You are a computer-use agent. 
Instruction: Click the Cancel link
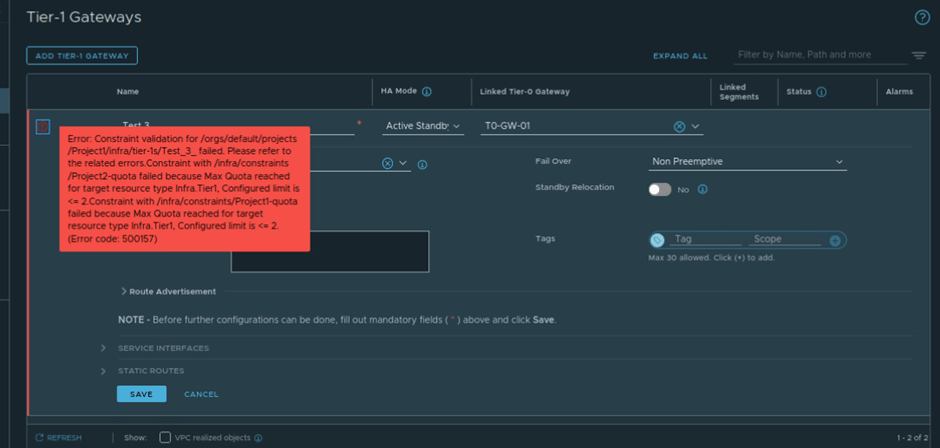201,394
